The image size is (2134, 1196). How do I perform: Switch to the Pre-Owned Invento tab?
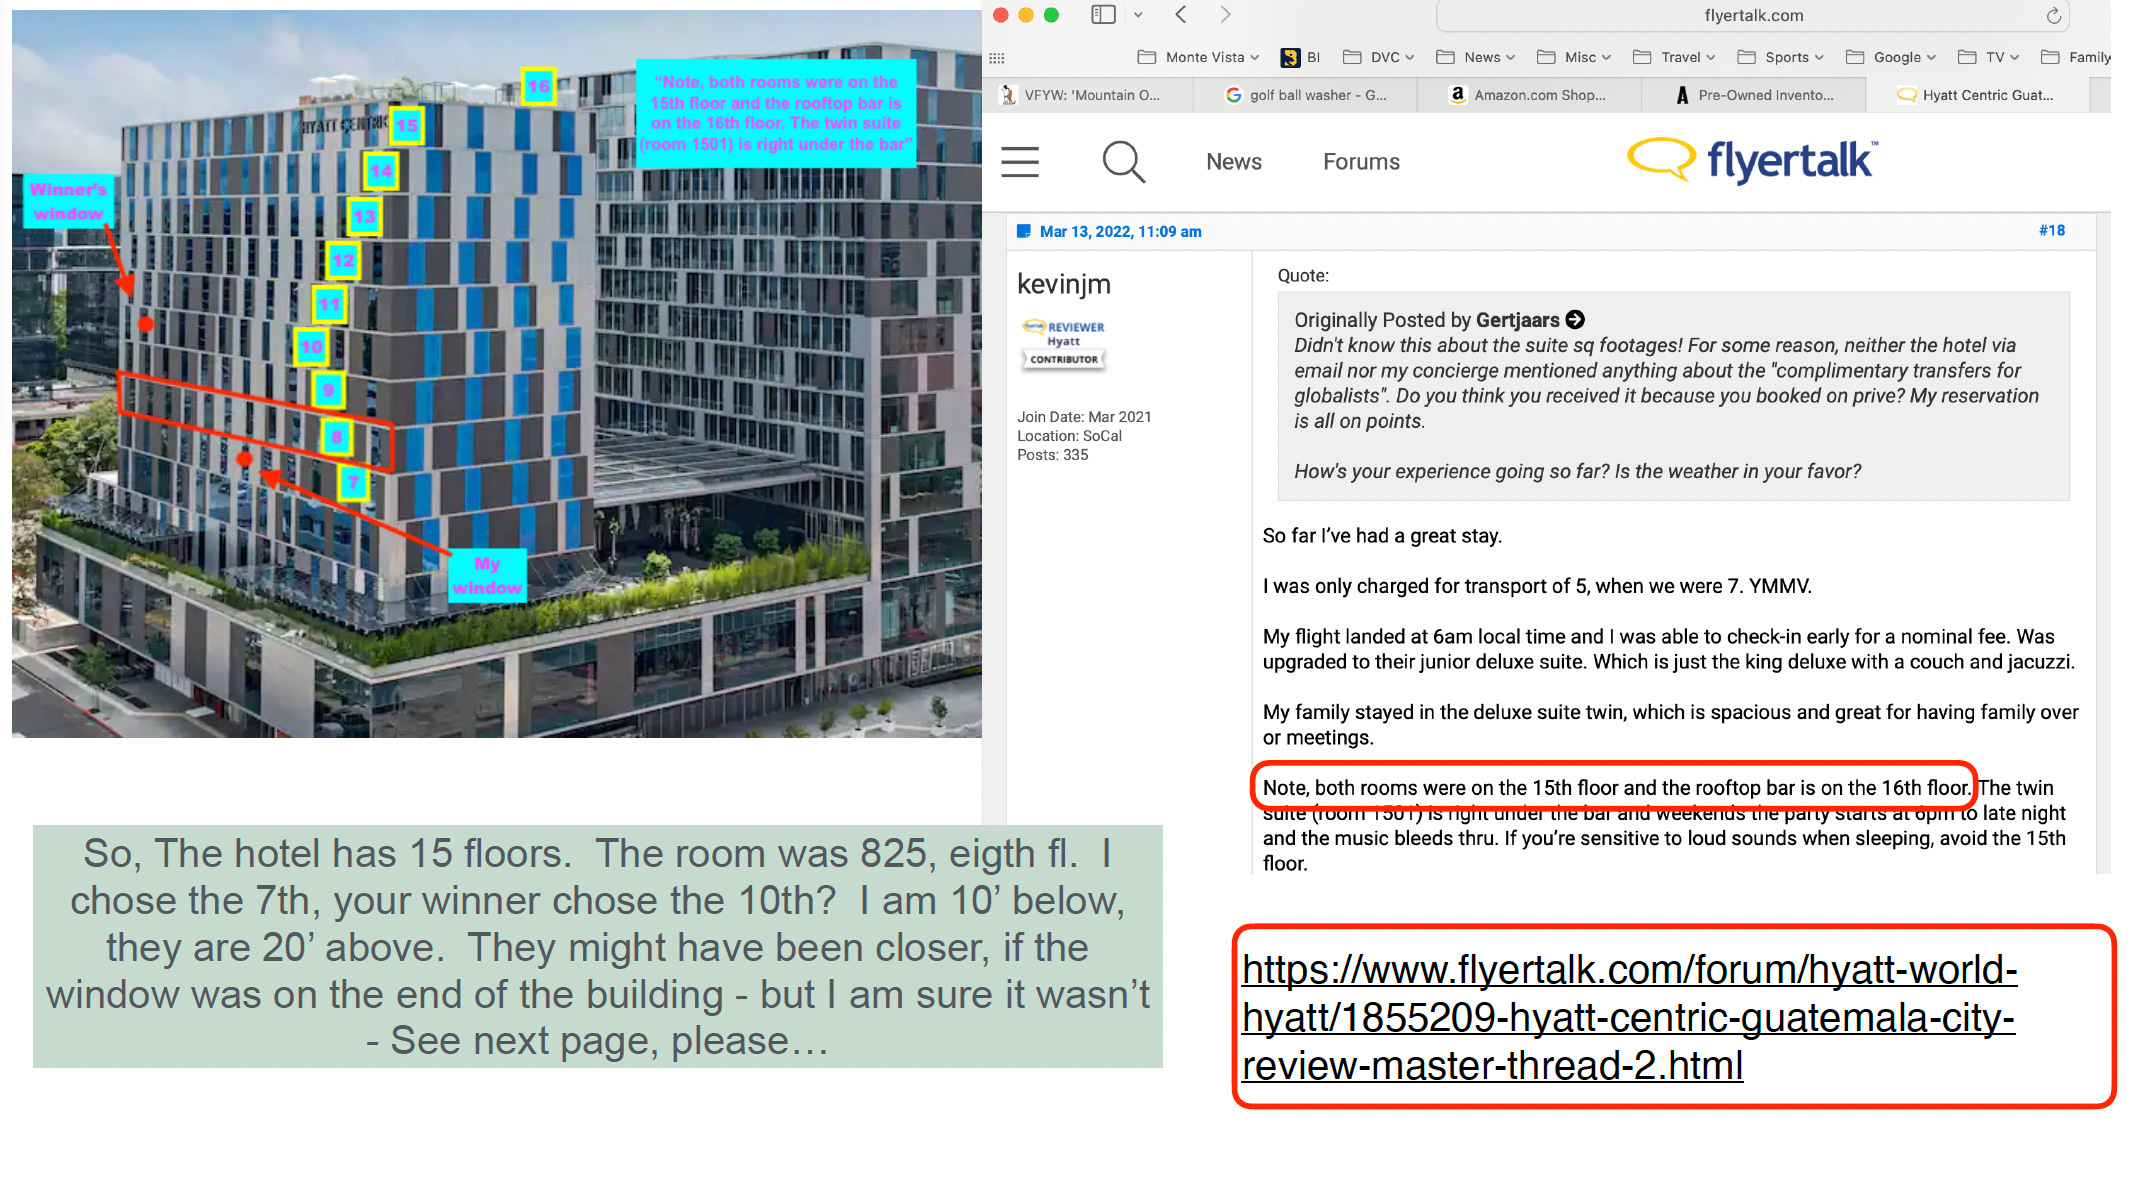pos(1753,95)
